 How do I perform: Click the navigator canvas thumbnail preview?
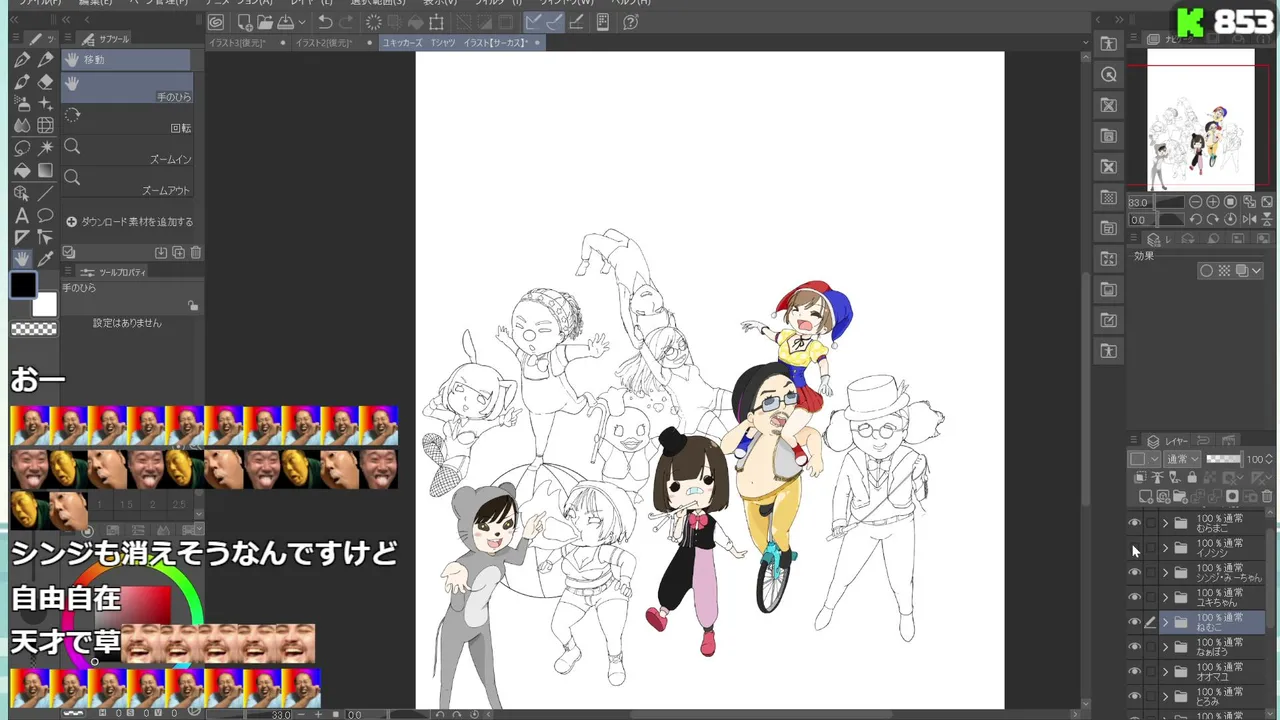(x=1200, y=119)
